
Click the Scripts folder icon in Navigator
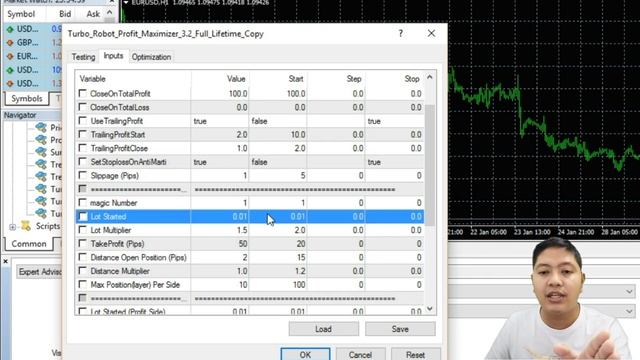point(26,226)
